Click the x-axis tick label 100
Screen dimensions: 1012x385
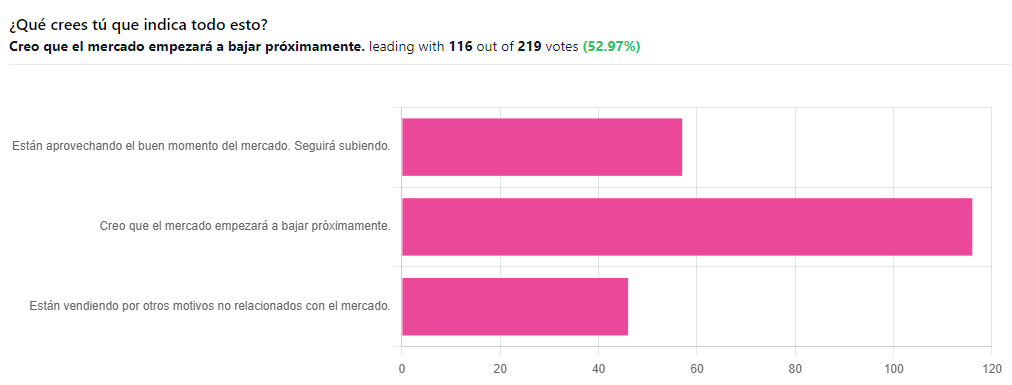[893, 368]
